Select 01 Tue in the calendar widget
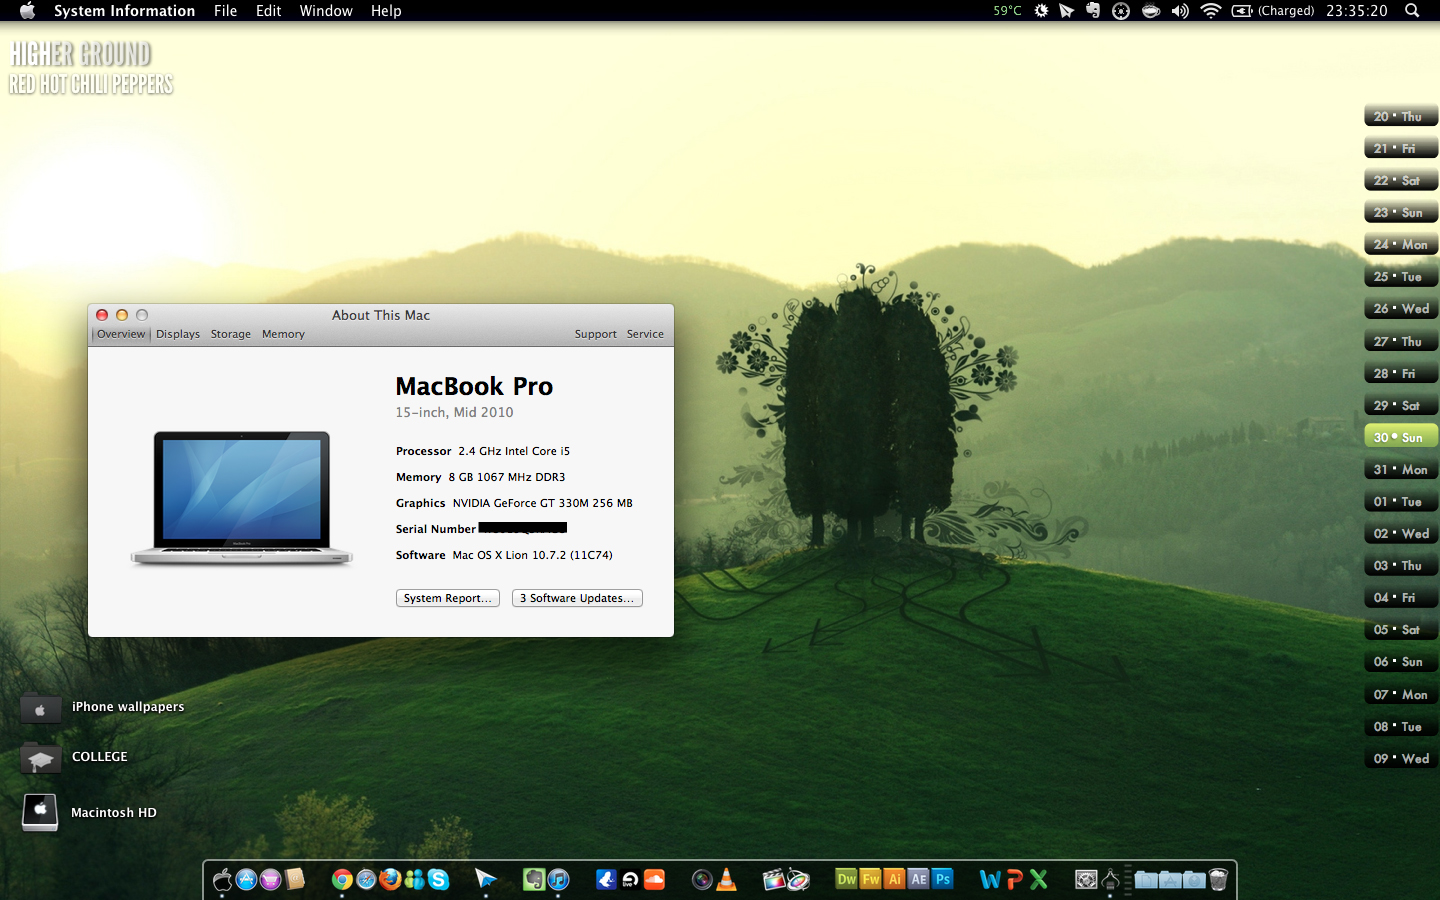1440x900 pixels. [1401, 501]
